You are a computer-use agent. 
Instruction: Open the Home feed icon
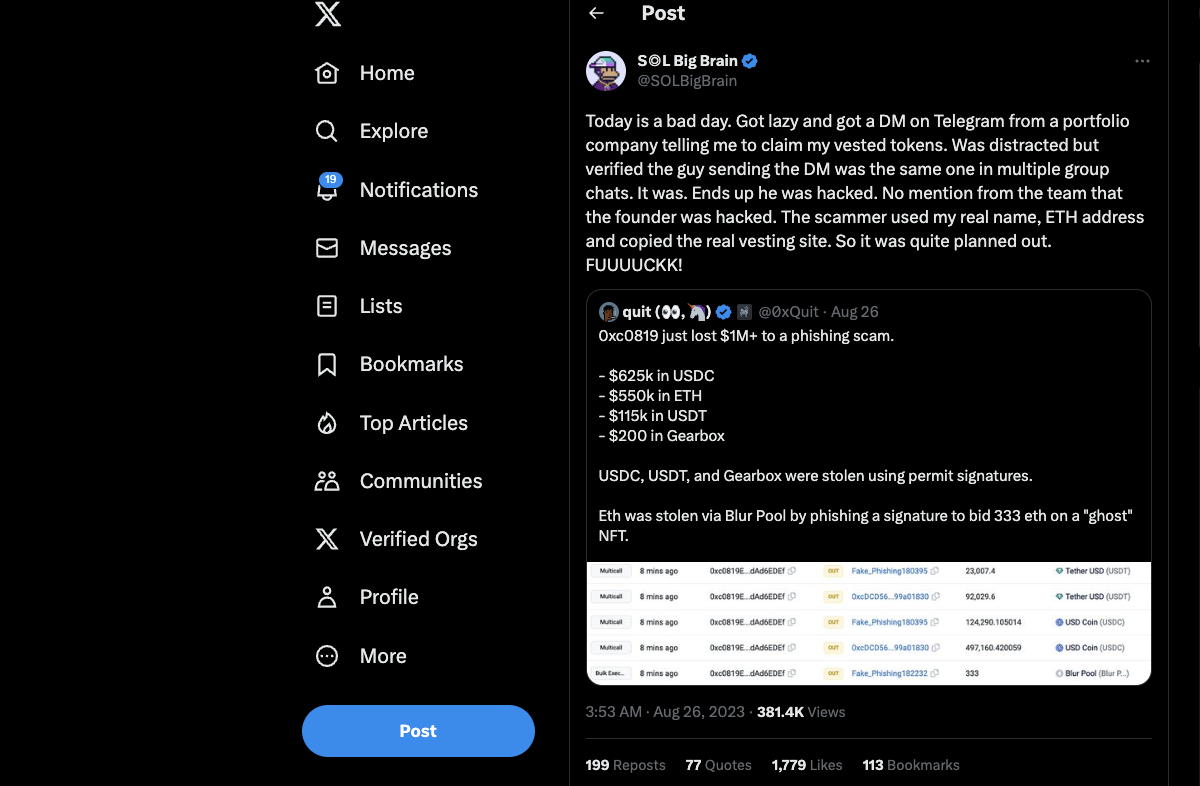(x=327, y=72)
